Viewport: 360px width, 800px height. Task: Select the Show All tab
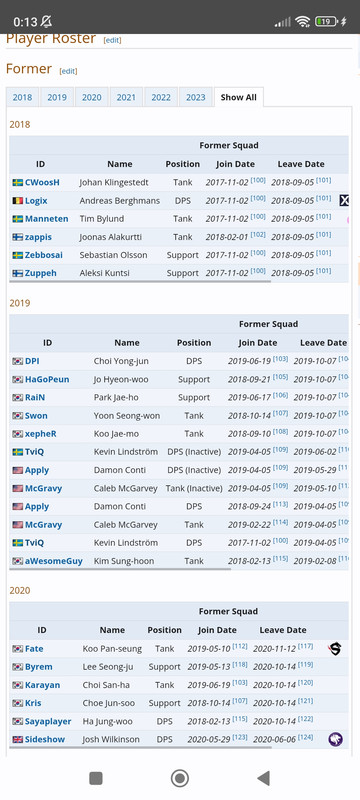[x=239, y=97]
